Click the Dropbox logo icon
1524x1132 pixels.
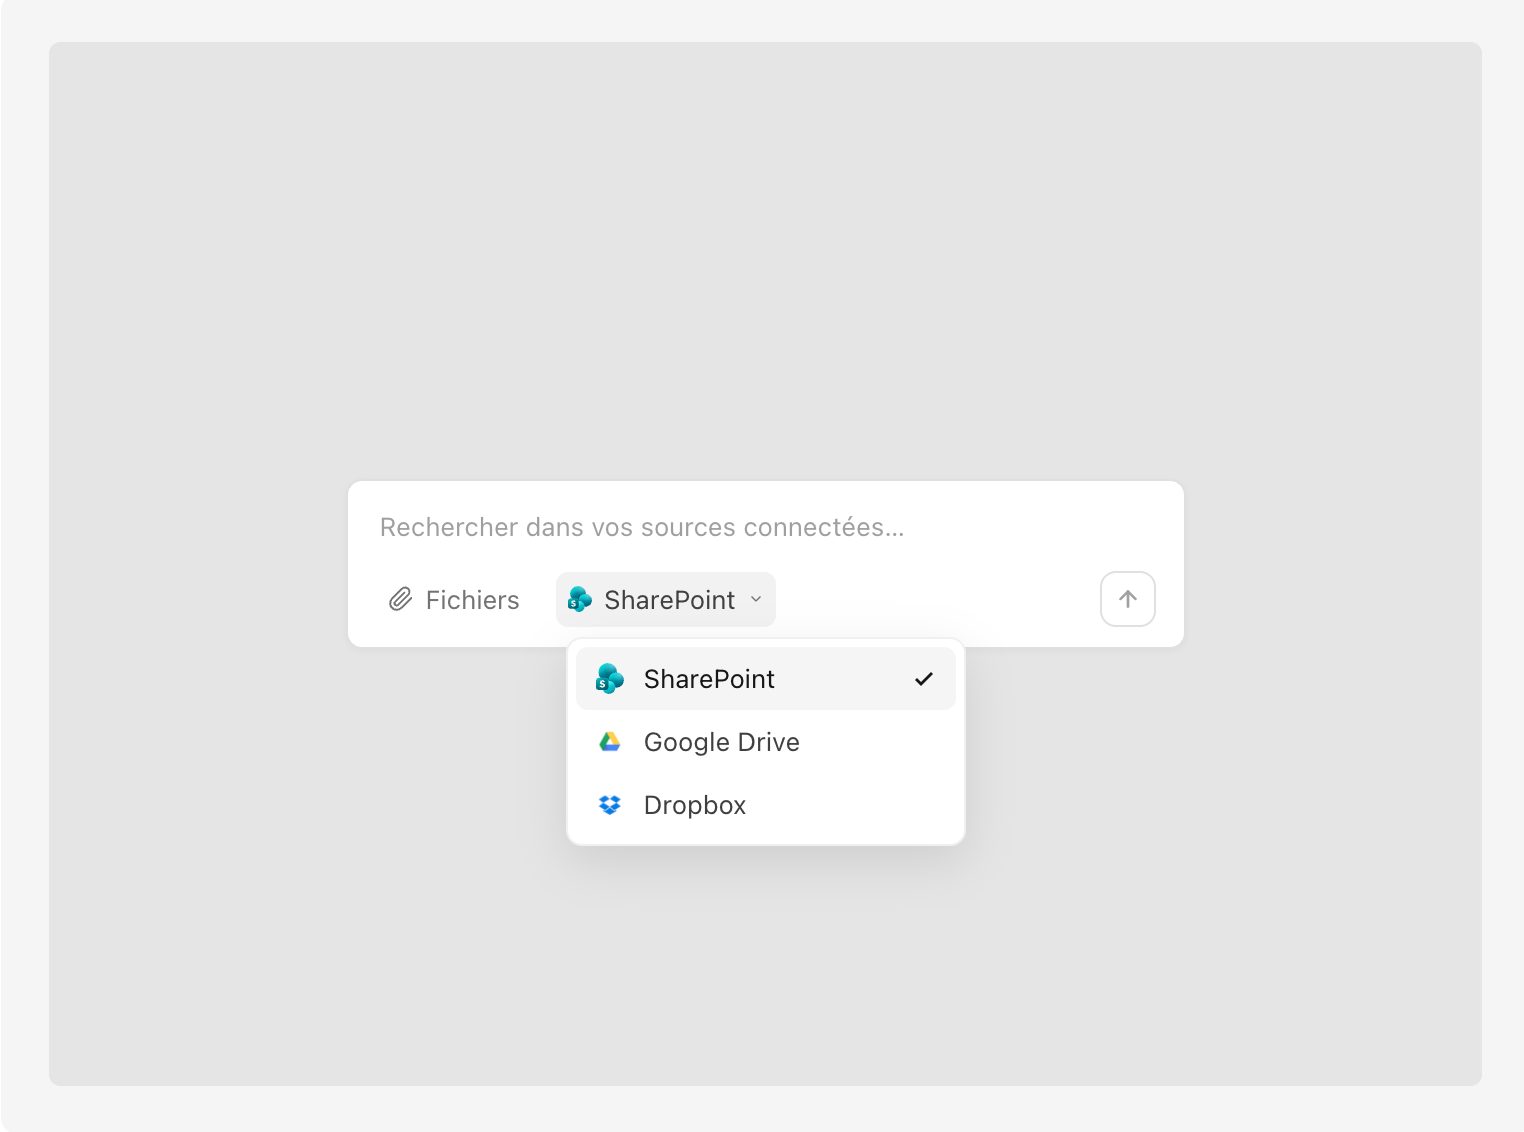coord(610,805)
